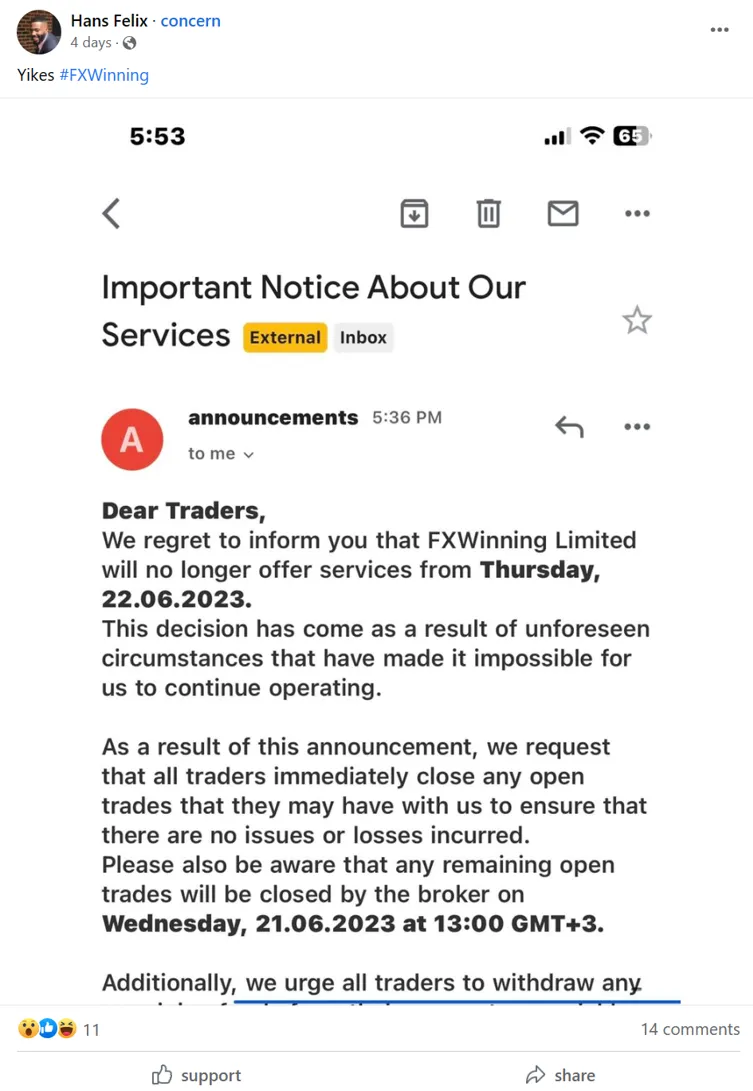Open the 14 comments
This screenshot has height=1091, width=753.
pos(690,1029)
